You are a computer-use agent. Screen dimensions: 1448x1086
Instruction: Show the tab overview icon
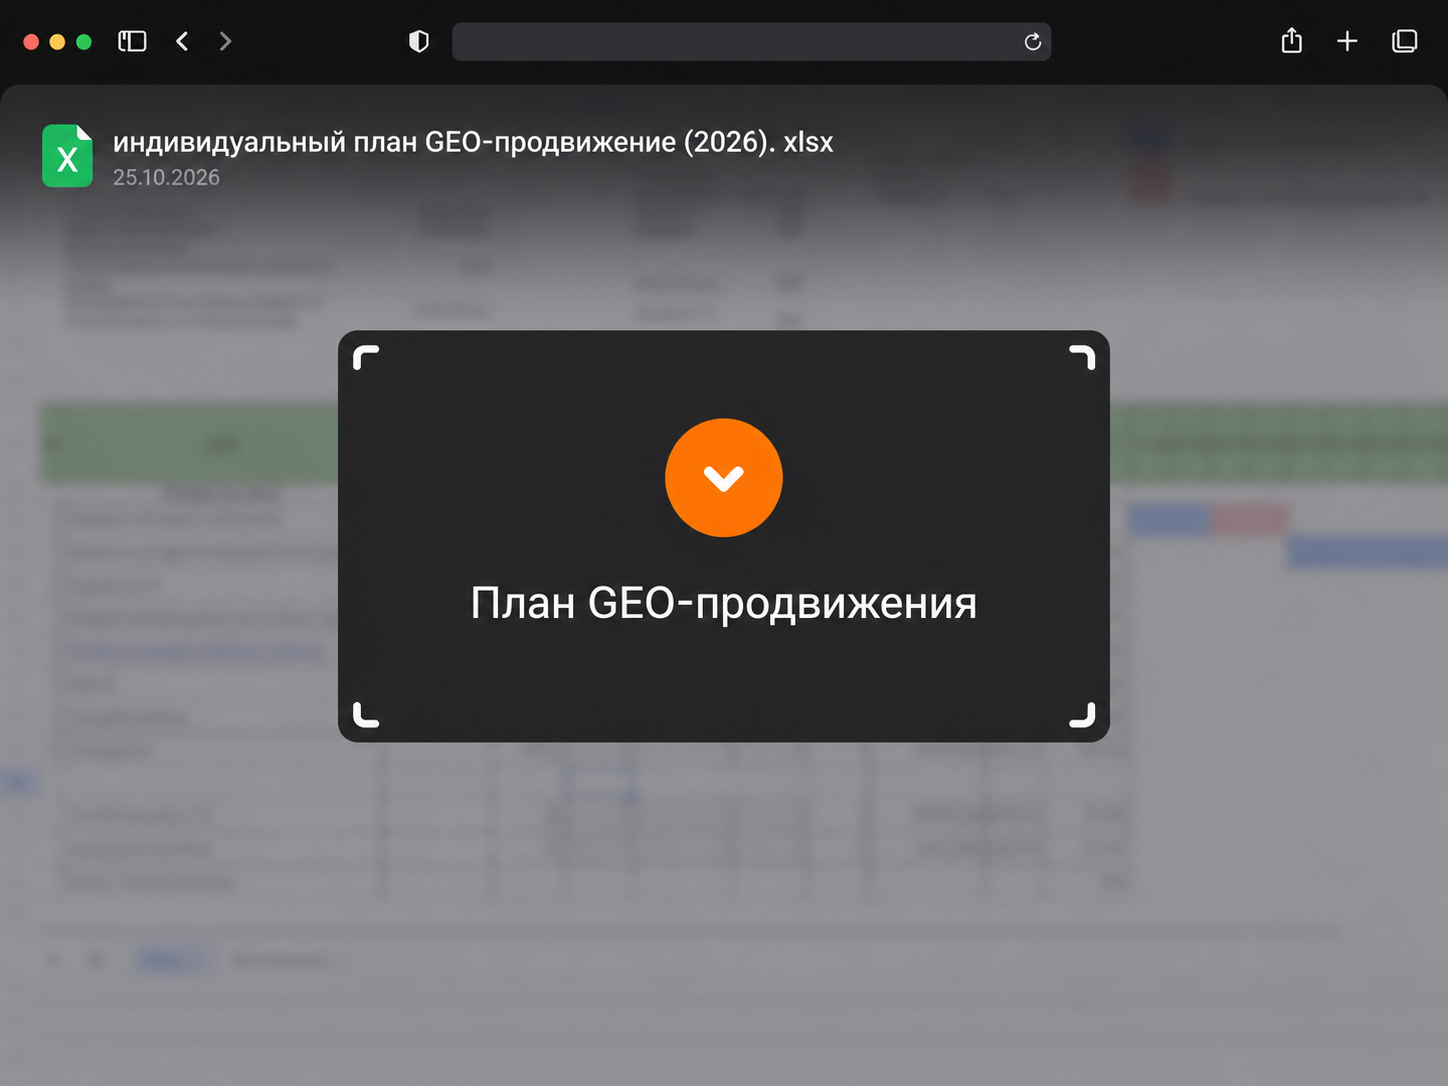tap(1404, 41)
